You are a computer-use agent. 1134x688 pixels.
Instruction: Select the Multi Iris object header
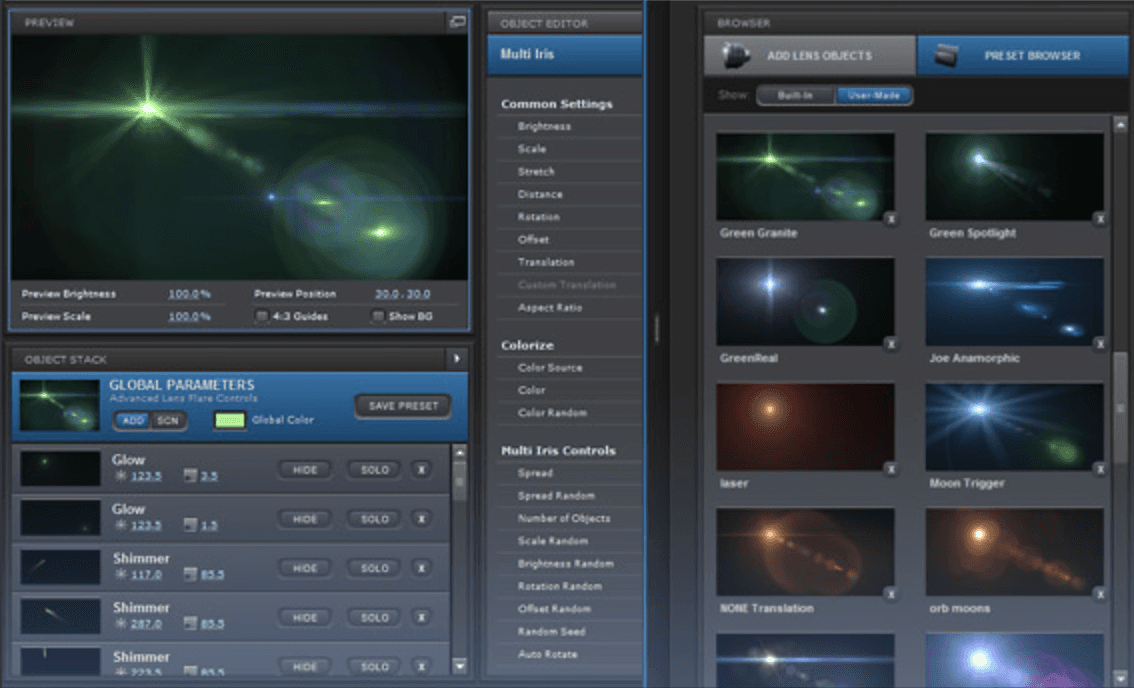565,54
